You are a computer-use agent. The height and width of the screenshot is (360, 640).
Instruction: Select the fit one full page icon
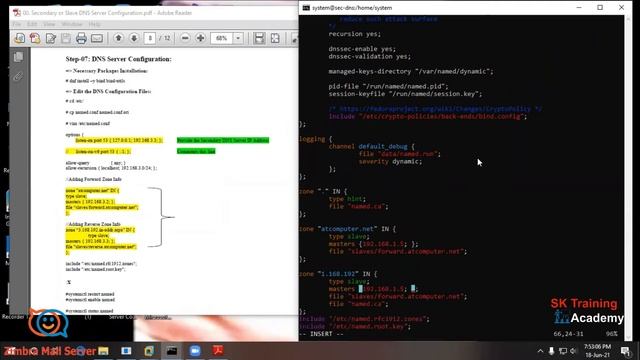[x=275, y=38]
